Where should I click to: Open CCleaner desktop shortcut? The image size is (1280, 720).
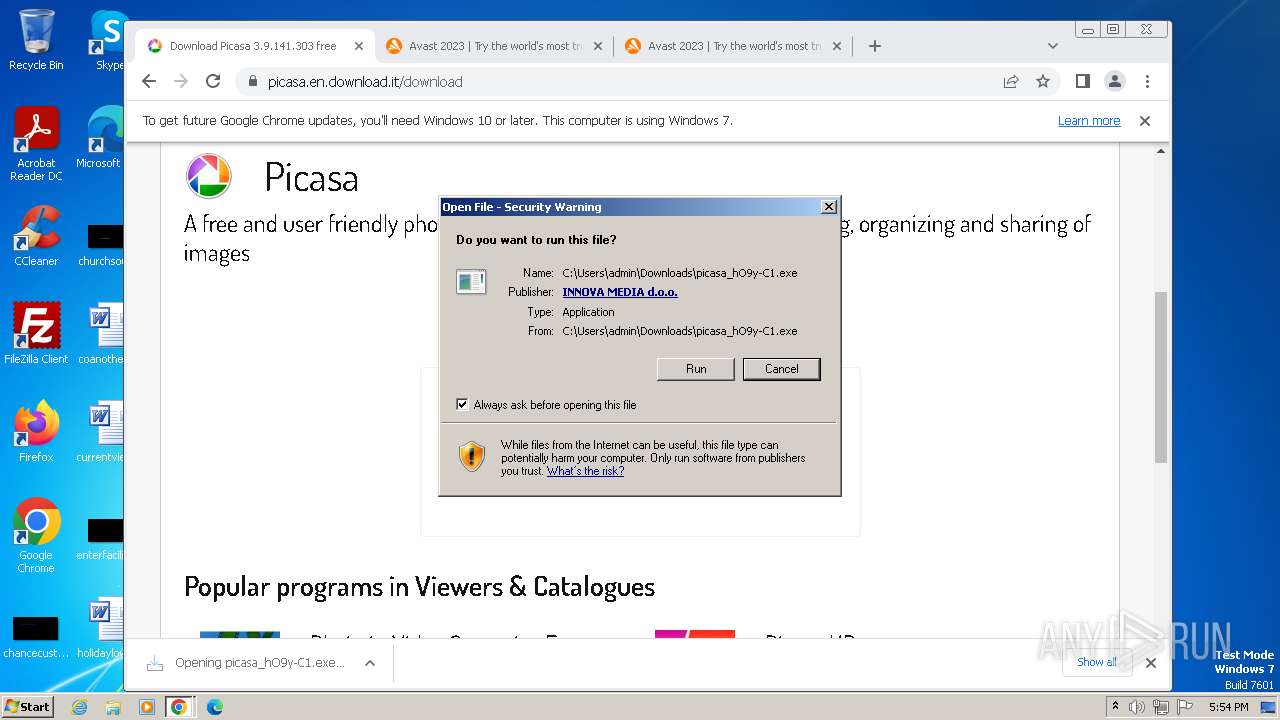pos(36,236)
